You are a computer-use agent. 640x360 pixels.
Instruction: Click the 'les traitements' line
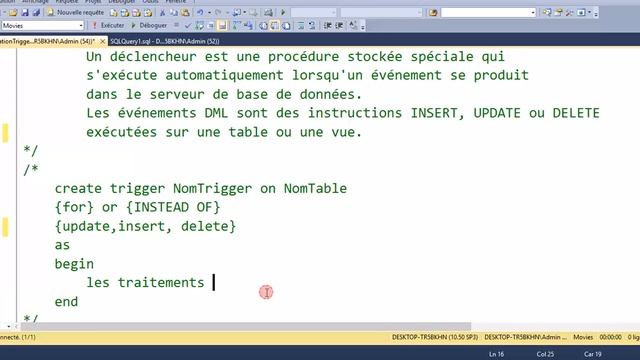tap(145, 282)
